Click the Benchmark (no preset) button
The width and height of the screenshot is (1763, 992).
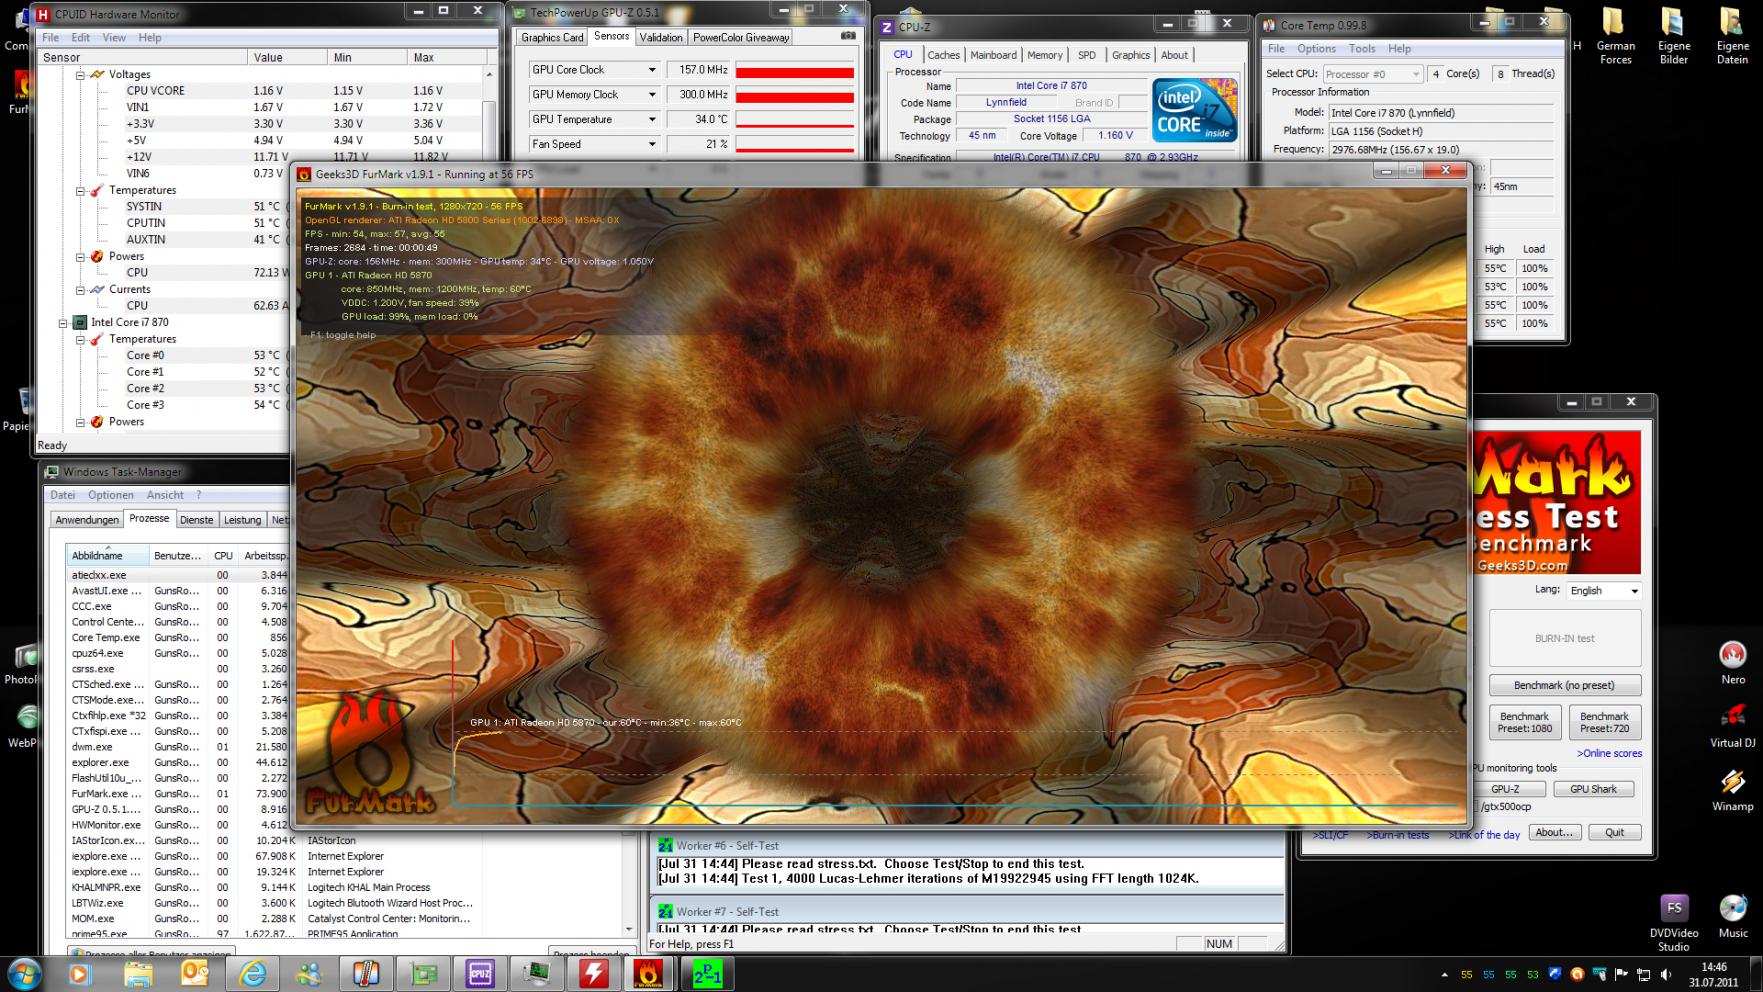1564,686
